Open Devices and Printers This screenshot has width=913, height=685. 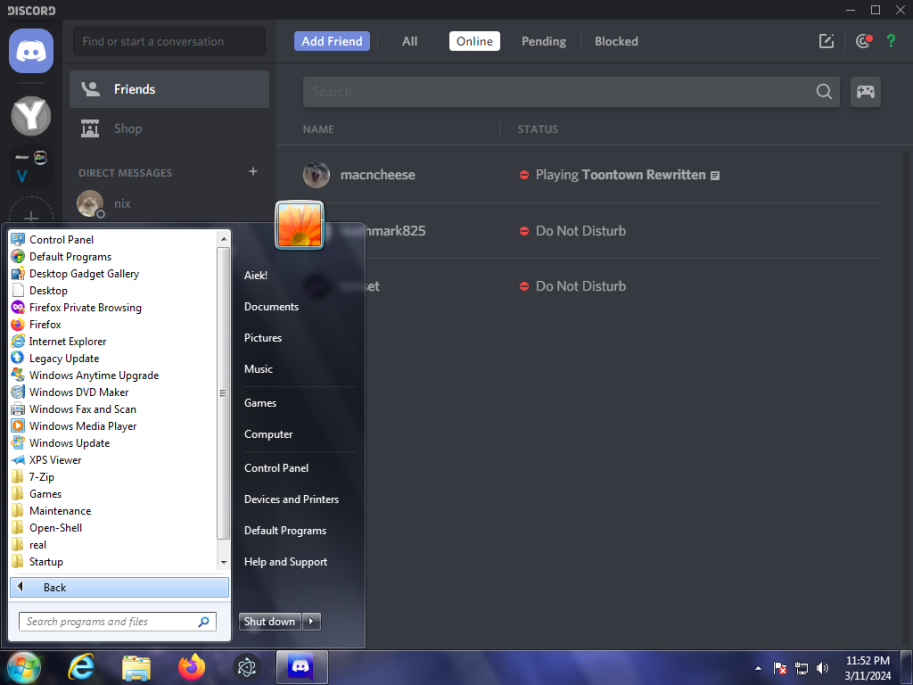[291, 499]
